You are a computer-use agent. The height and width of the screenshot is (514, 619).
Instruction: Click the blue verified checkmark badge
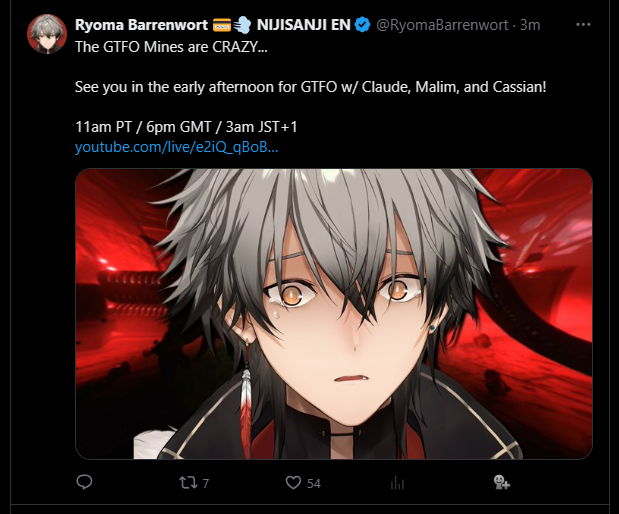click(362, 25)
